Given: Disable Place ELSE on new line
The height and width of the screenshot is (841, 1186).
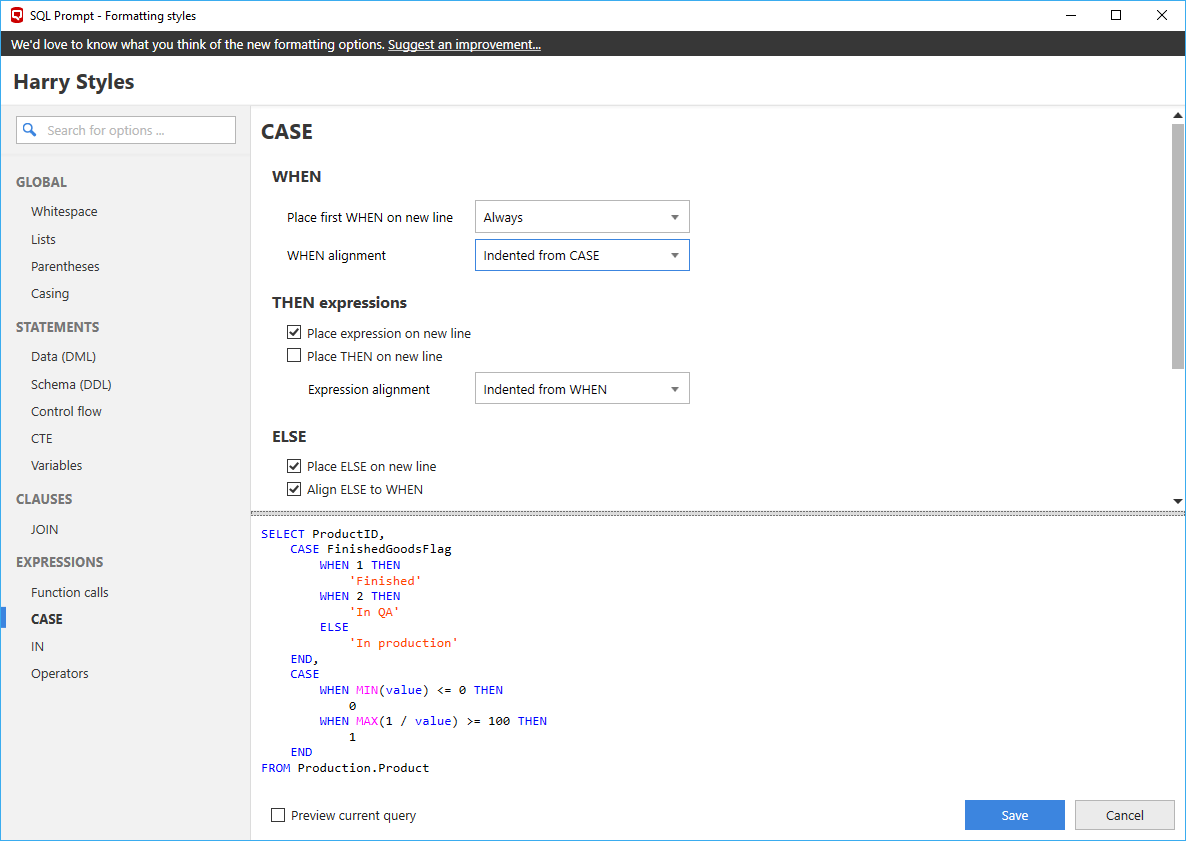Looking at the screenshot, I should 294,465.
